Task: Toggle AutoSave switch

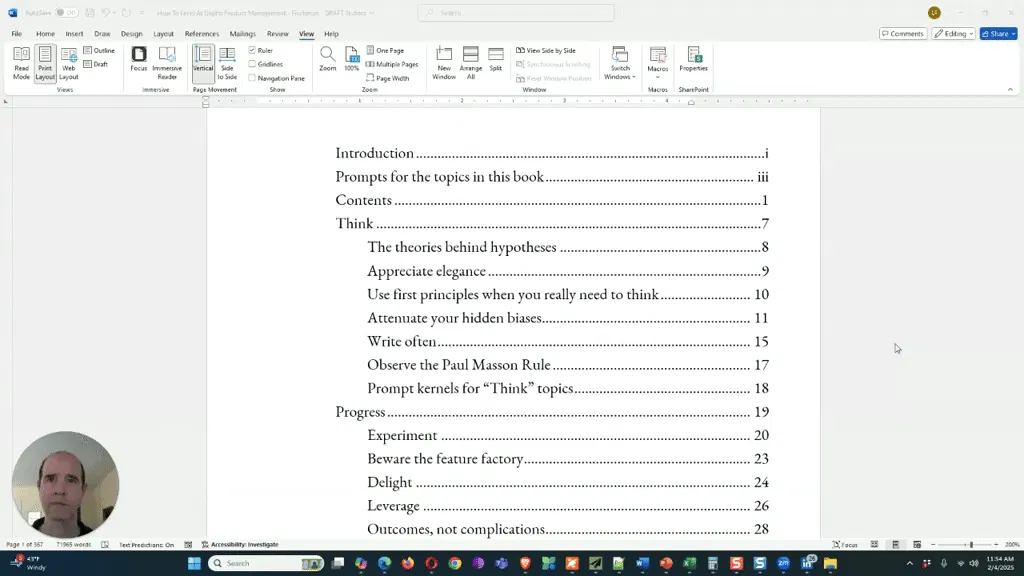Action: click(65, 12)
